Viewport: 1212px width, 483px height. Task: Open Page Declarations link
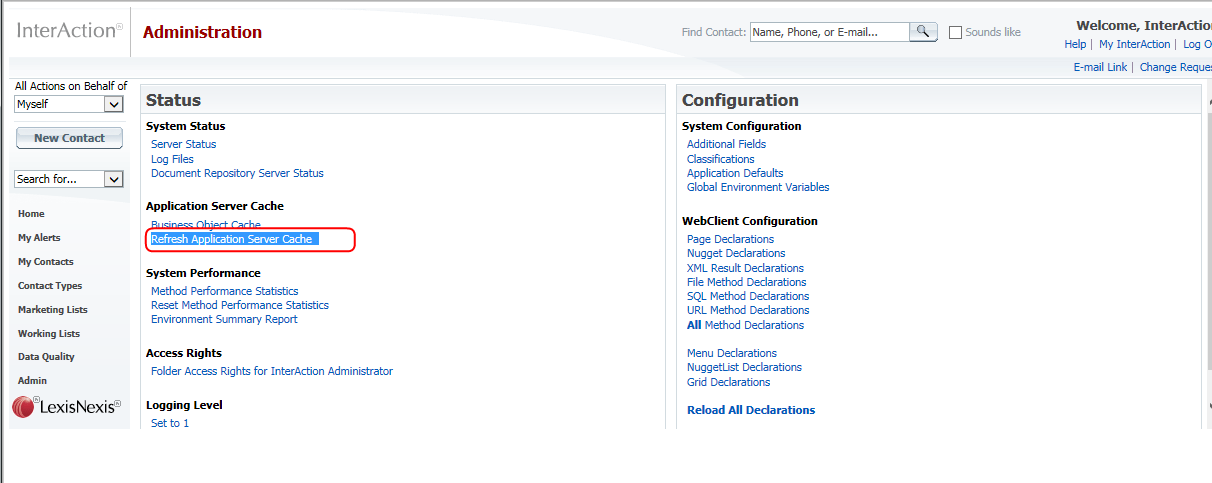tap(730, 240)
